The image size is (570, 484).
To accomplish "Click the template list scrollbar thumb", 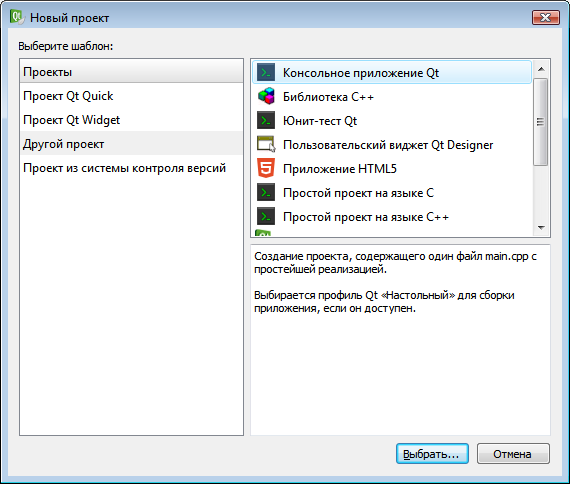I will [x=541, y=122].
